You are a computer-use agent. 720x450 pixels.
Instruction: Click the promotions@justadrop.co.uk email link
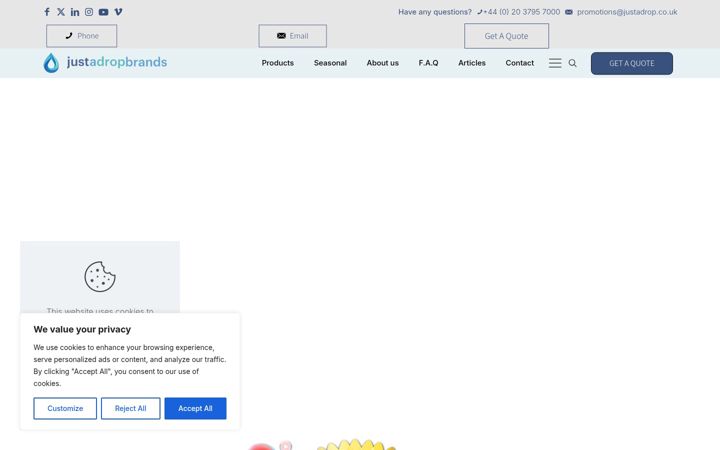(627, 12)
